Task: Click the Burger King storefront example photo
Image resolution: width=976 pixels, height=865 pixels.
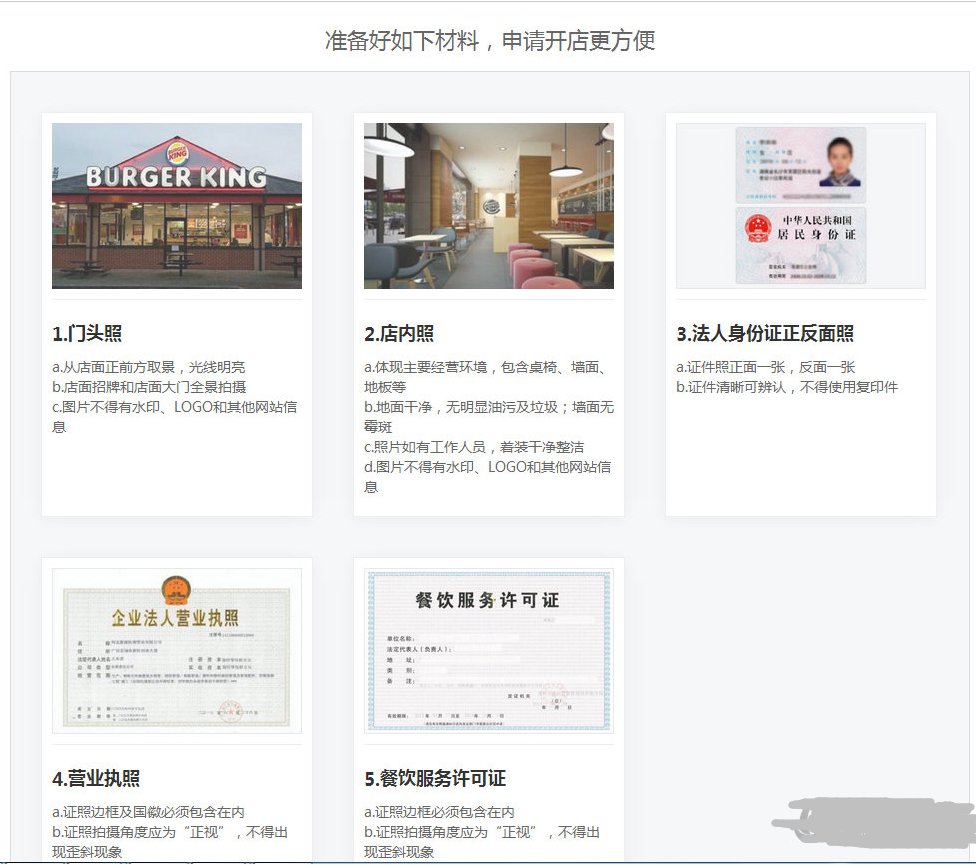Action: point(176,205)
